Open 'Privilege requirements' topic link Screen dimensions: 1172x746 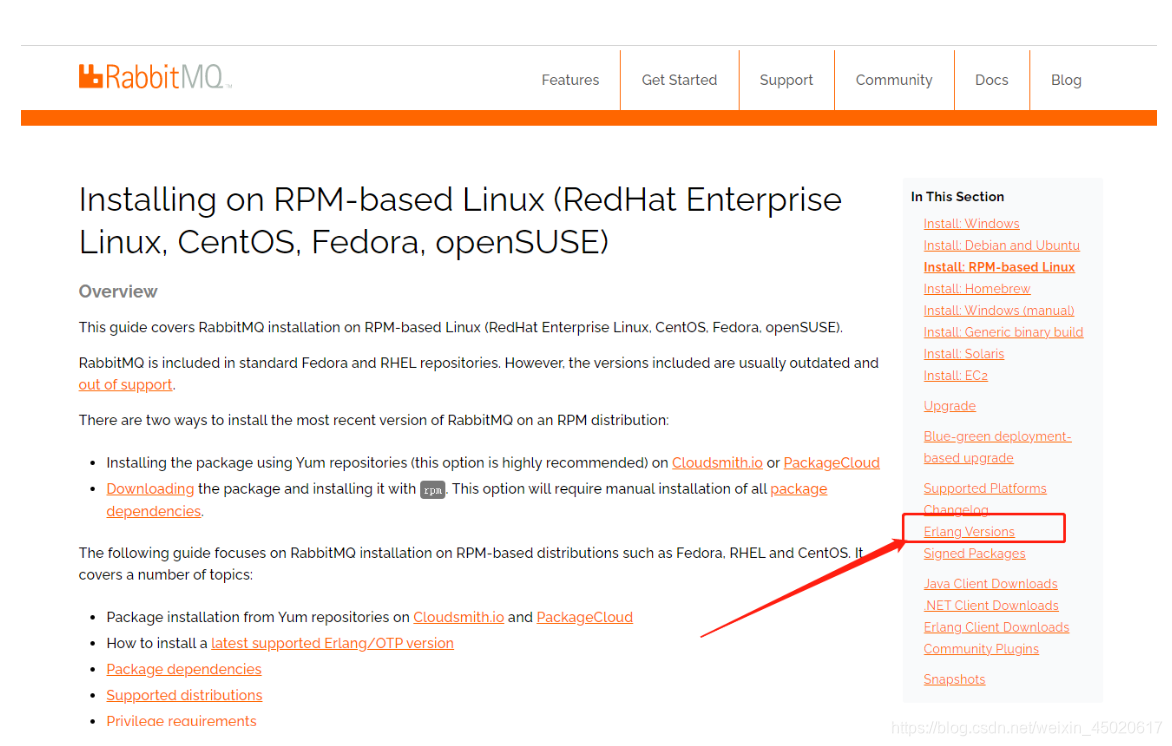(181, 721)
